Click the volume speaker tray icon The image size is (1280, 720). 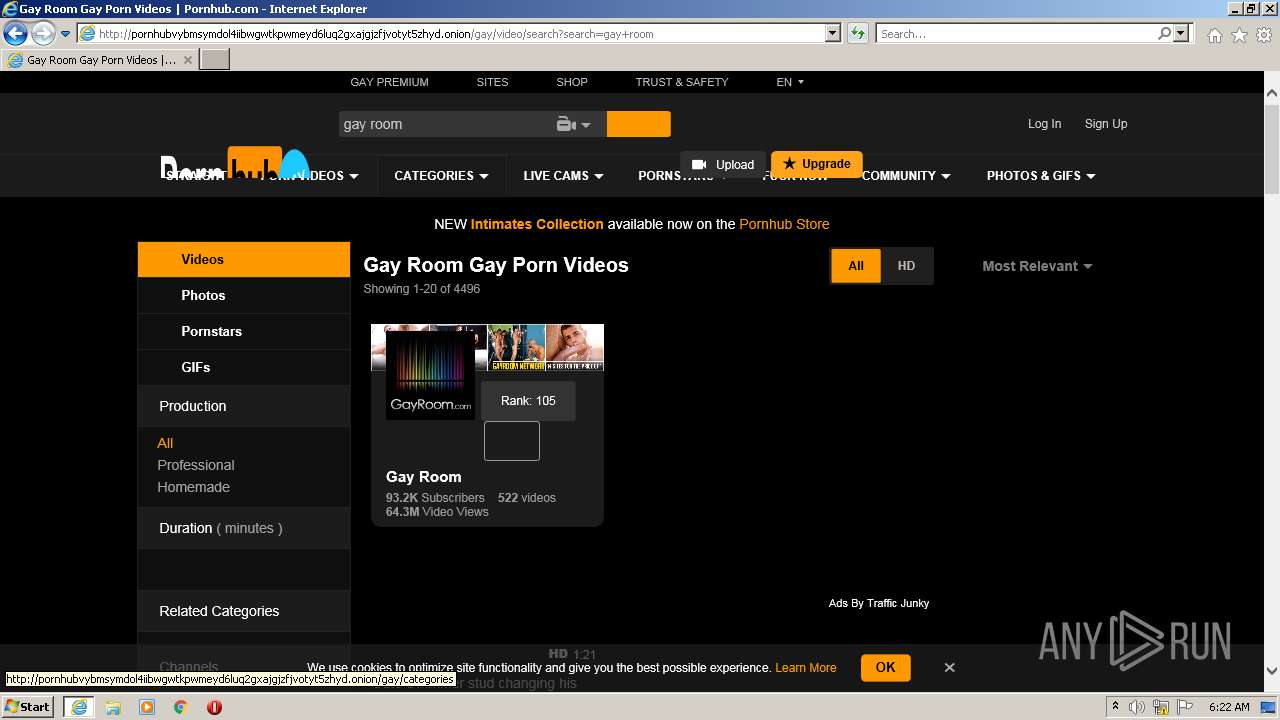click(x=1136, y=707)
